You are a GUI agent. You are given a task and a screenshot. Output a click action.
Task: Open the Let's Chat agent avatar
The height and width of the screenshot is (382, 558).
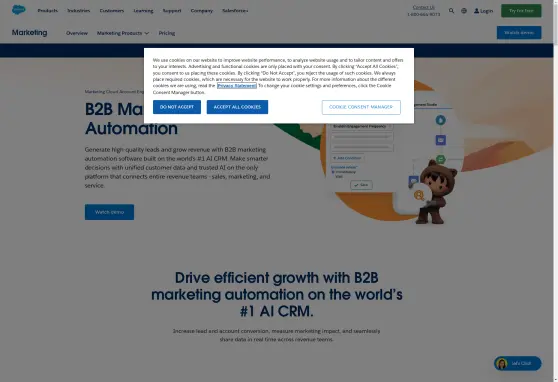pyautogui.click(x=501, y=363)
